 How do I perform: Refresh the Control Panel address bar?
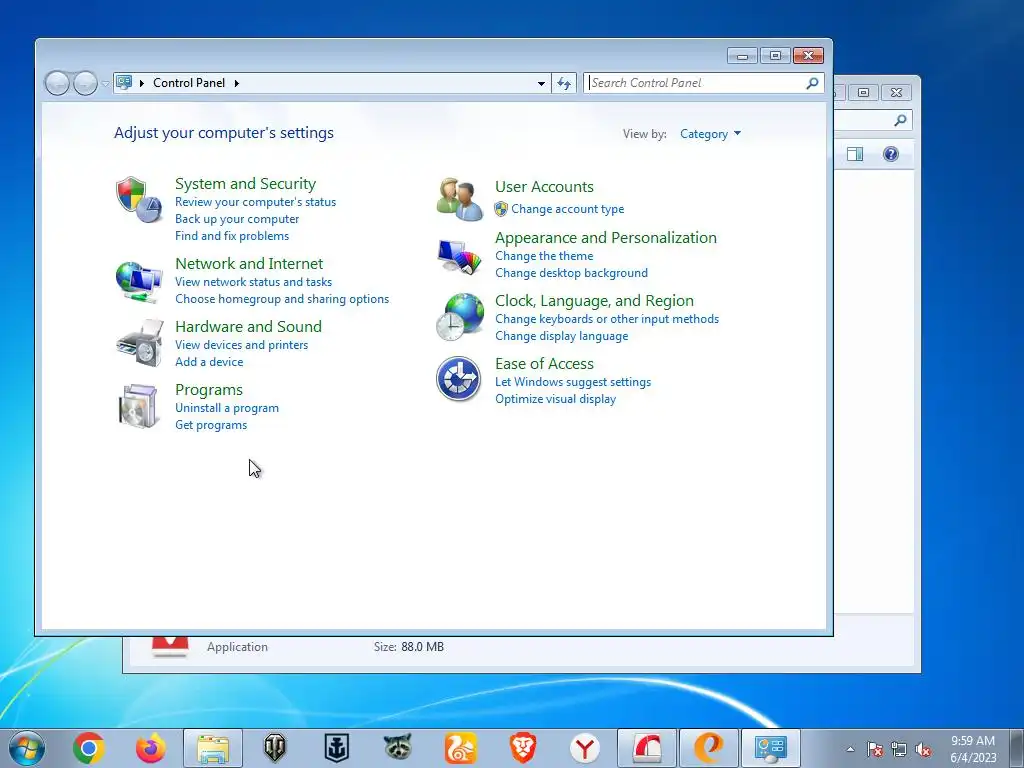pos(564,83)
